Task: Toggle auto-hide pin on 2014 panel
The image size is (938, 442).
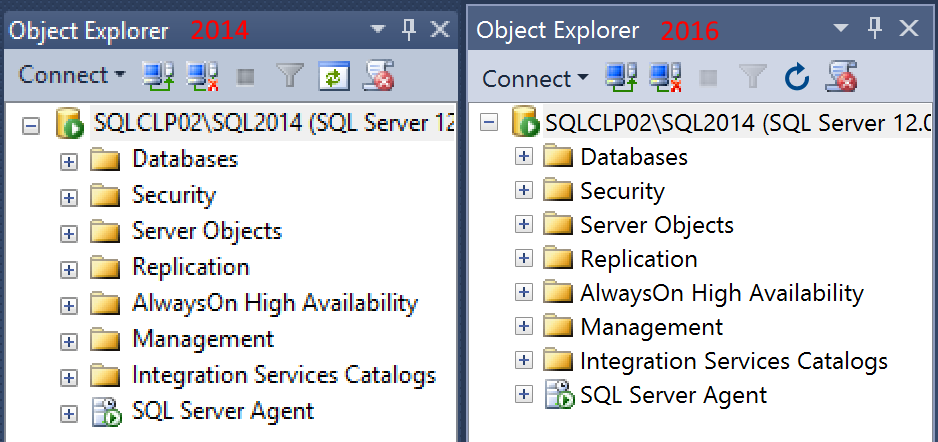Action: (x=408, y=30)
